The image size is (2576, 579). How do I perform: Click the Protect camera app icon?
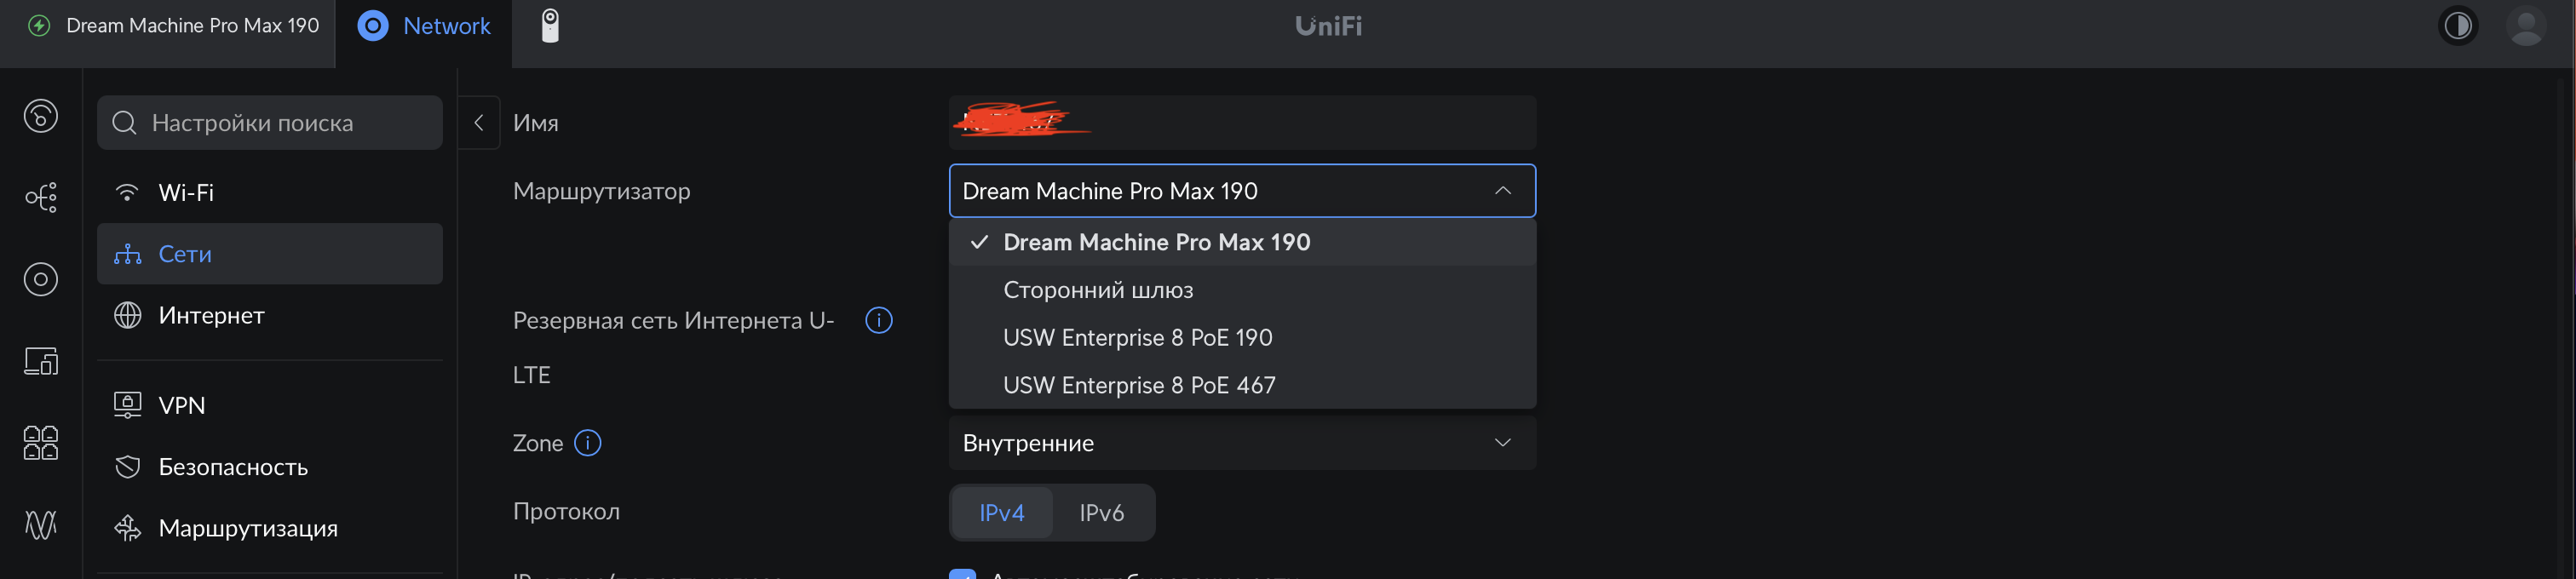550,26
